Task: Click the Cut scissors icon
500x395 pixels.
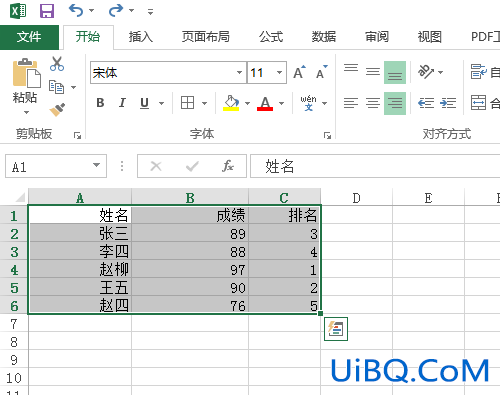Action: pyautogui.click(x=57, y=64)
